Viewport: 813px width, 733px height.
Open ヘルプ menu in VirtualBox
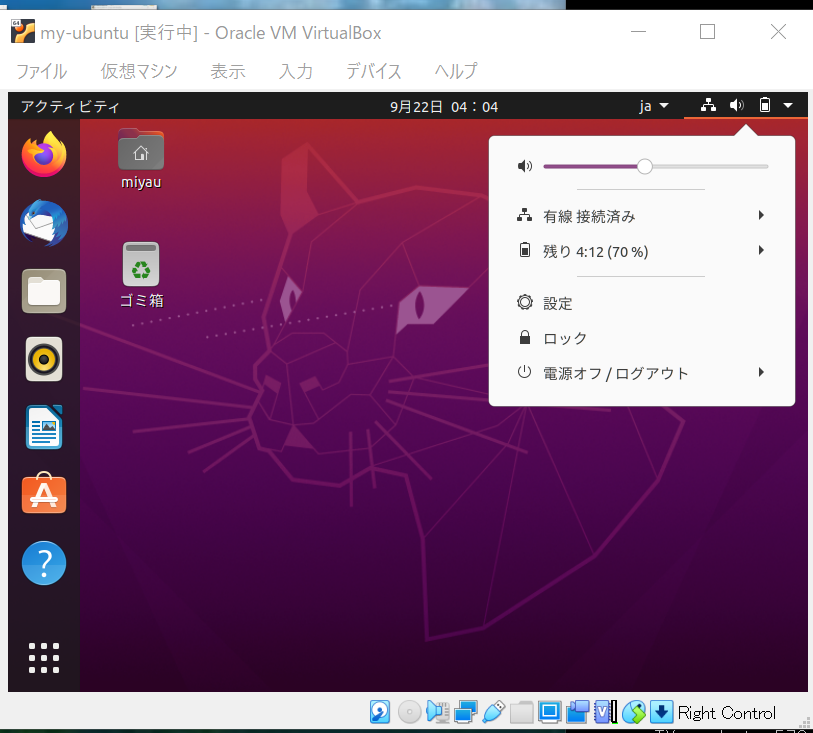tap(456, 71)
